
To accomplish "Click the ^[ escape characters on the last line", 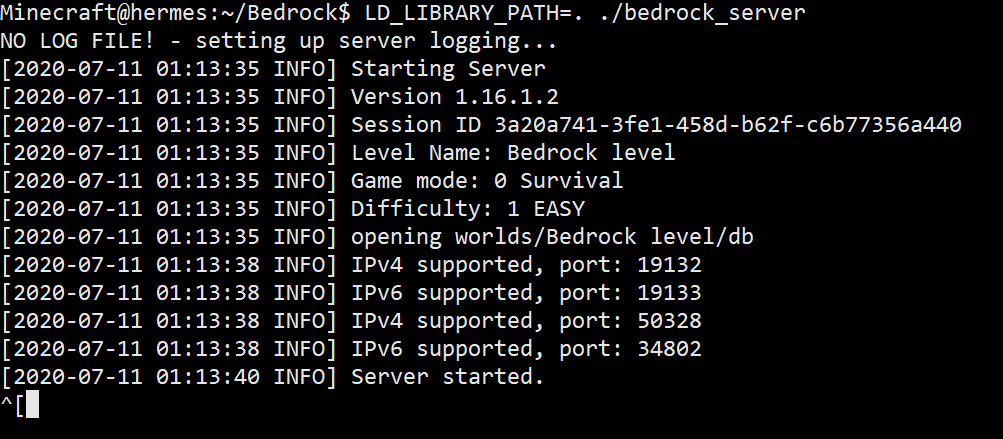I will (13, 405).
